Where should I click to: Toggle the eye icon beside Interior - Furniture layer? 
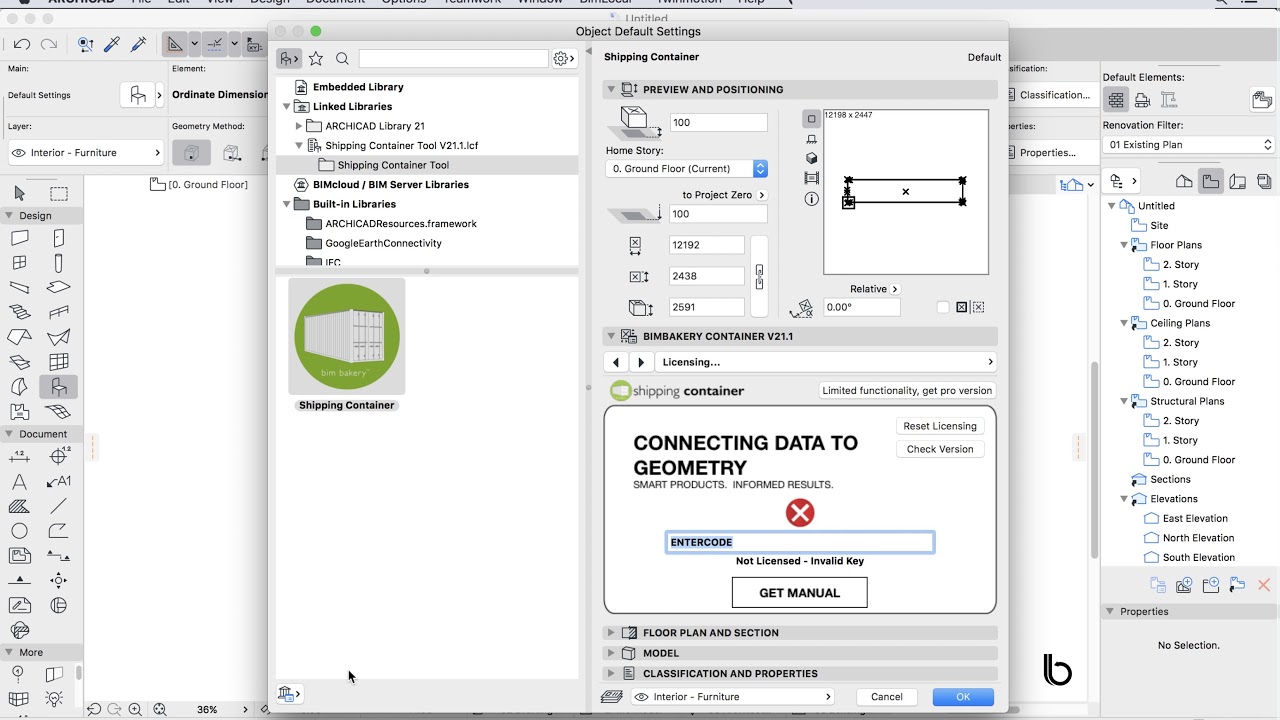point(18,153)
